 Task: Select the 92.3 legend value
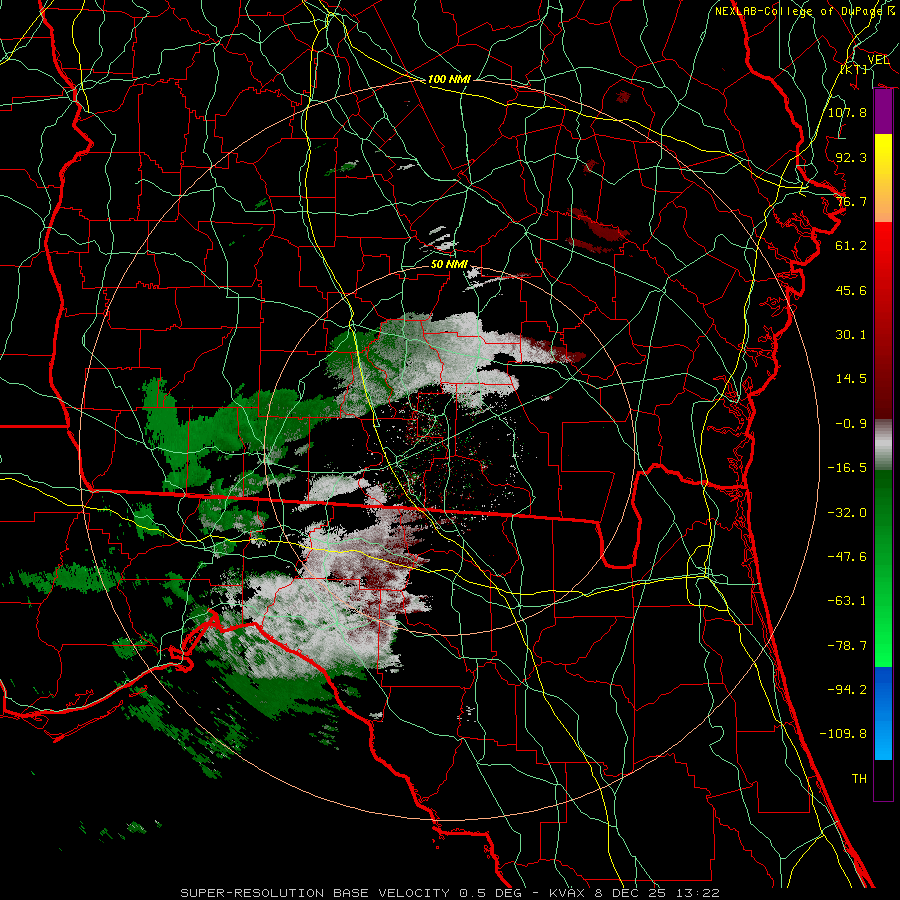coord(851,157)
